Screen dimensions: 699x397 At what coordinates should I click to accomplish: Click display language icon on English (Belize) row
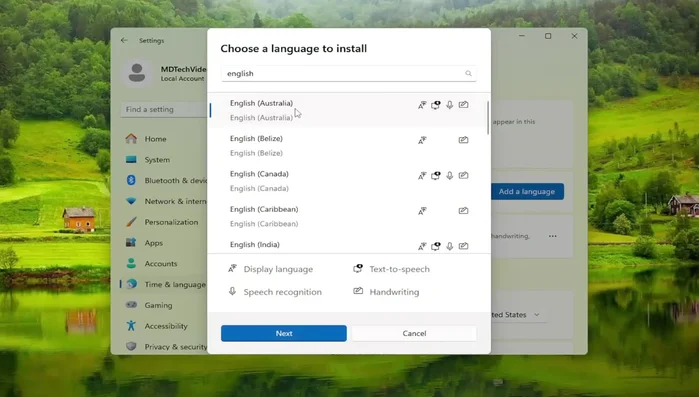[x=422, y=140]
